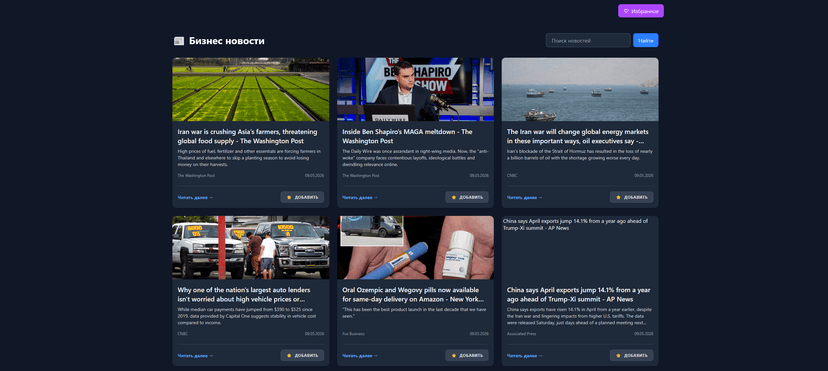This screenshot has height=371, width=828.
Task: Click the 09.05.2026 date on Ozempic card
Action: [x=479, y=334]
